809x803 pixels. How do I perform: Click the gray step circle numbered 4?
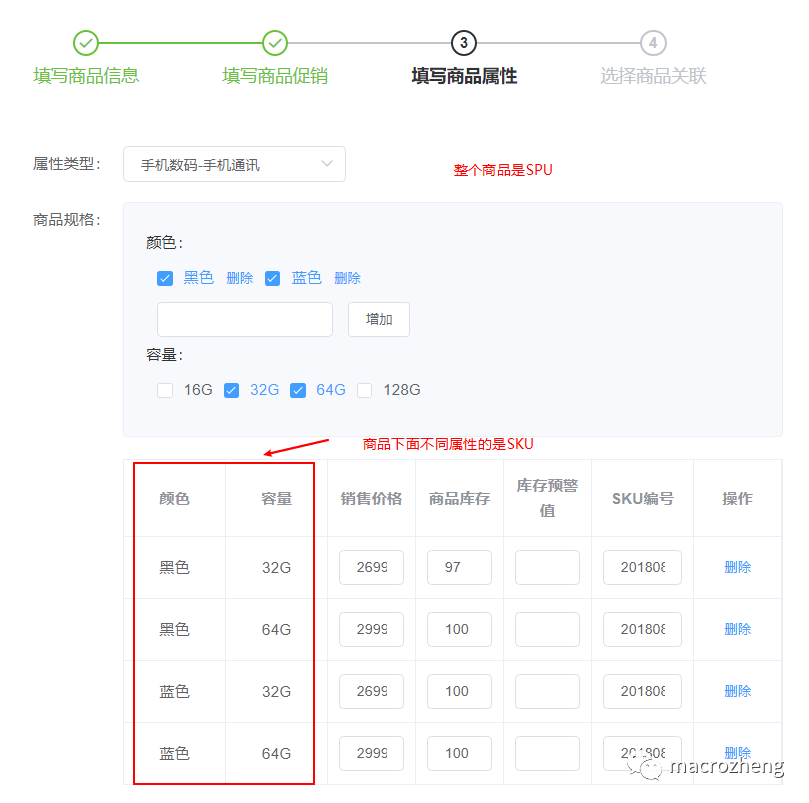653,43
